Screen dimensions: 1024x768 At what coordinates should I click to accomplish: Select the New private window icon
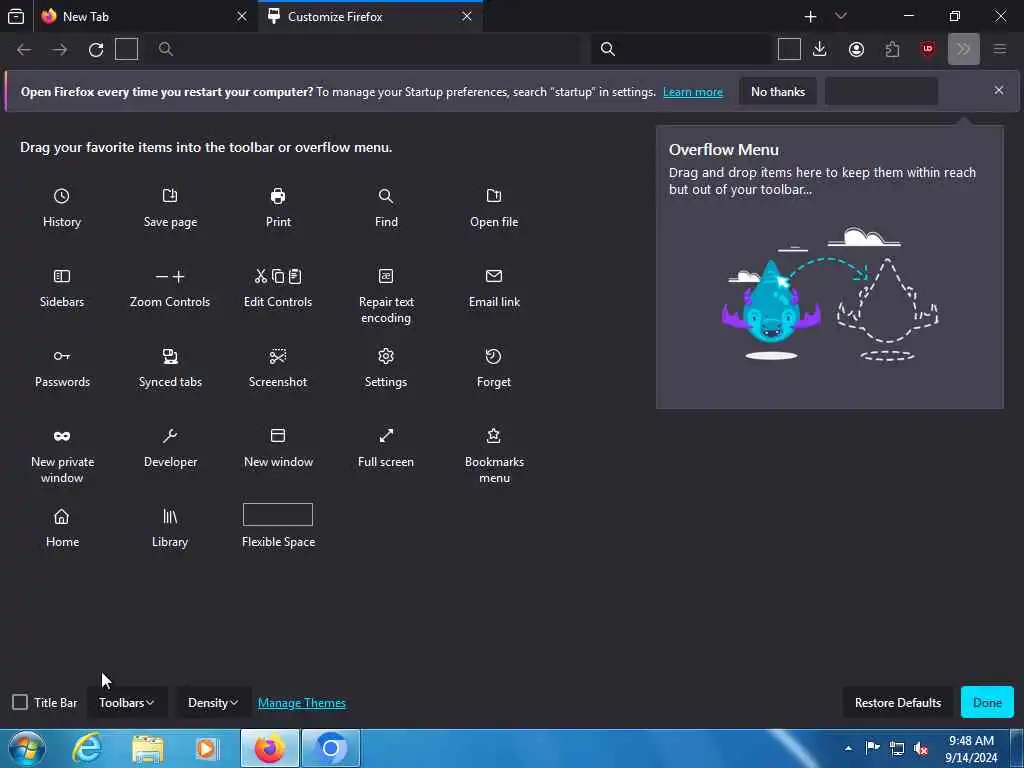(x=61, y=436)
